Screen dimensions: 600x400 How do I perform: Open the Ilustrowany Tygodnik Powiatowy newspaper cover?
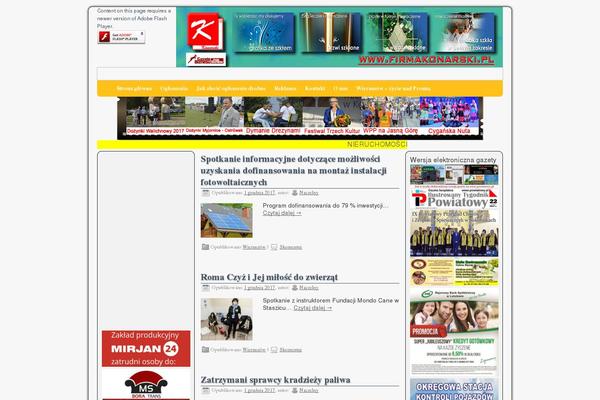tap(454, 222)
